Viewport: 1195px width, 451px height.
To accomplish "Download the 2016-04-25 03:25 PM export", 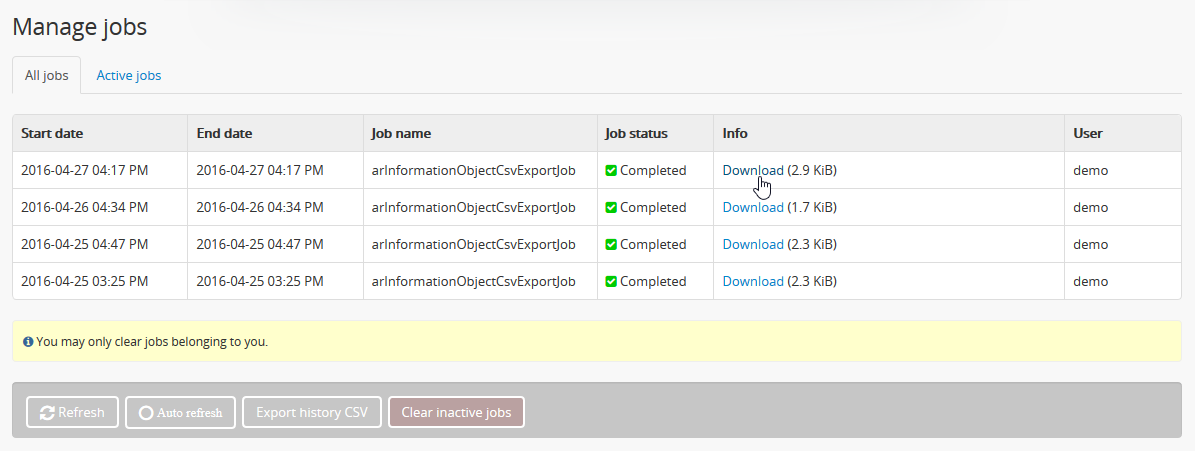I will (752, 282).
